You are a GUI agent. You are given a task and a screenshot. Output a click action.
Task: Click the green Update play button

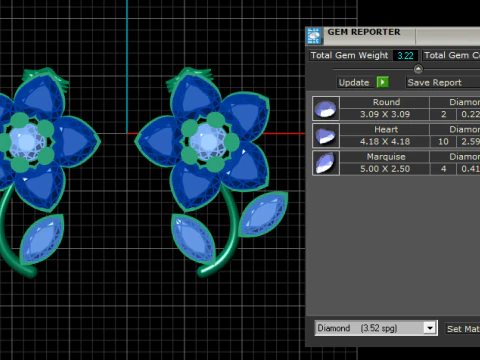point(382,82)
